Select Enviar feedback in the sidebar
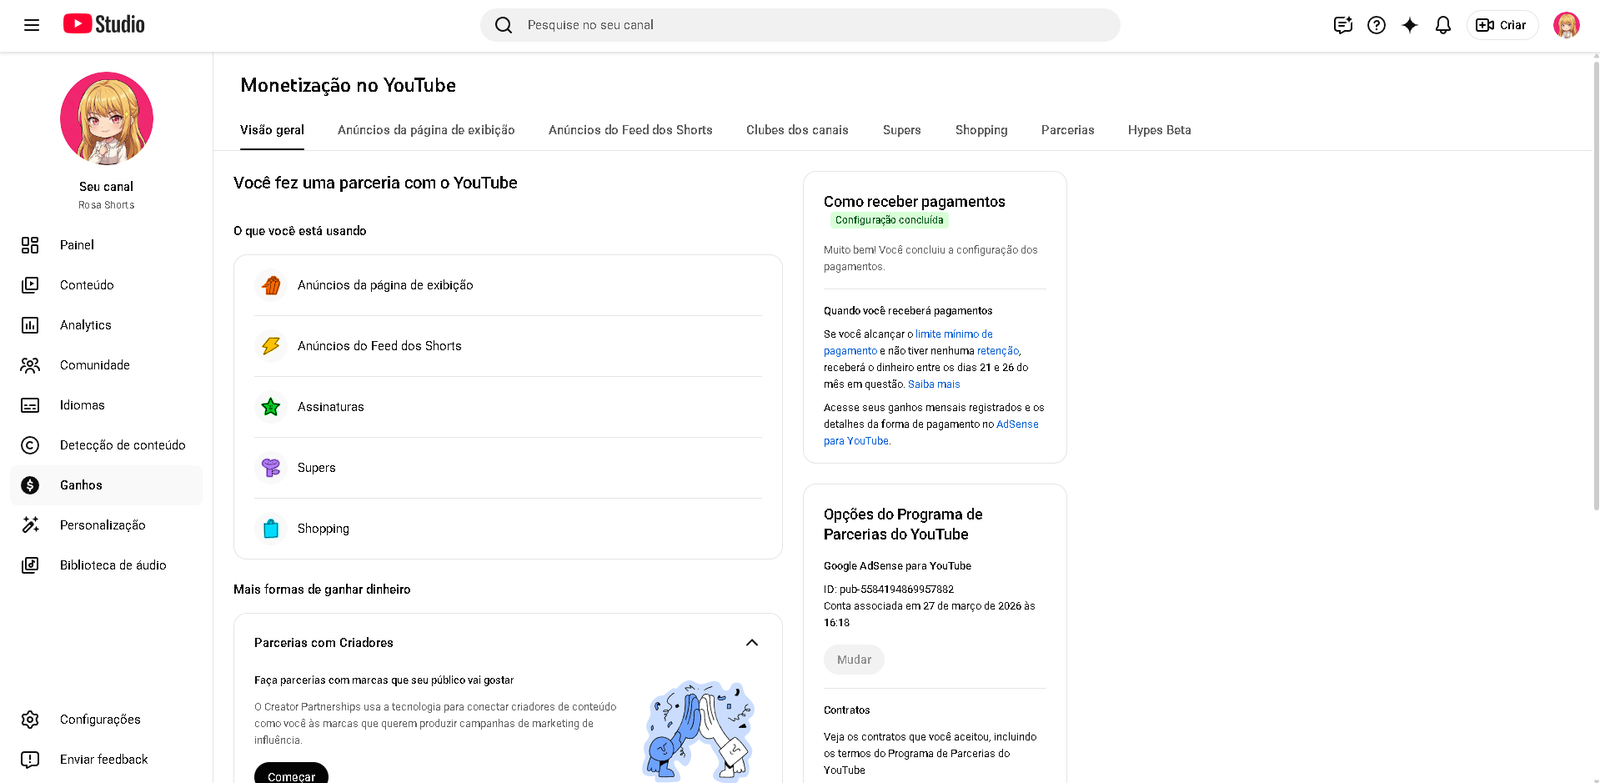 pyautogui.click(x=104, y=759)
